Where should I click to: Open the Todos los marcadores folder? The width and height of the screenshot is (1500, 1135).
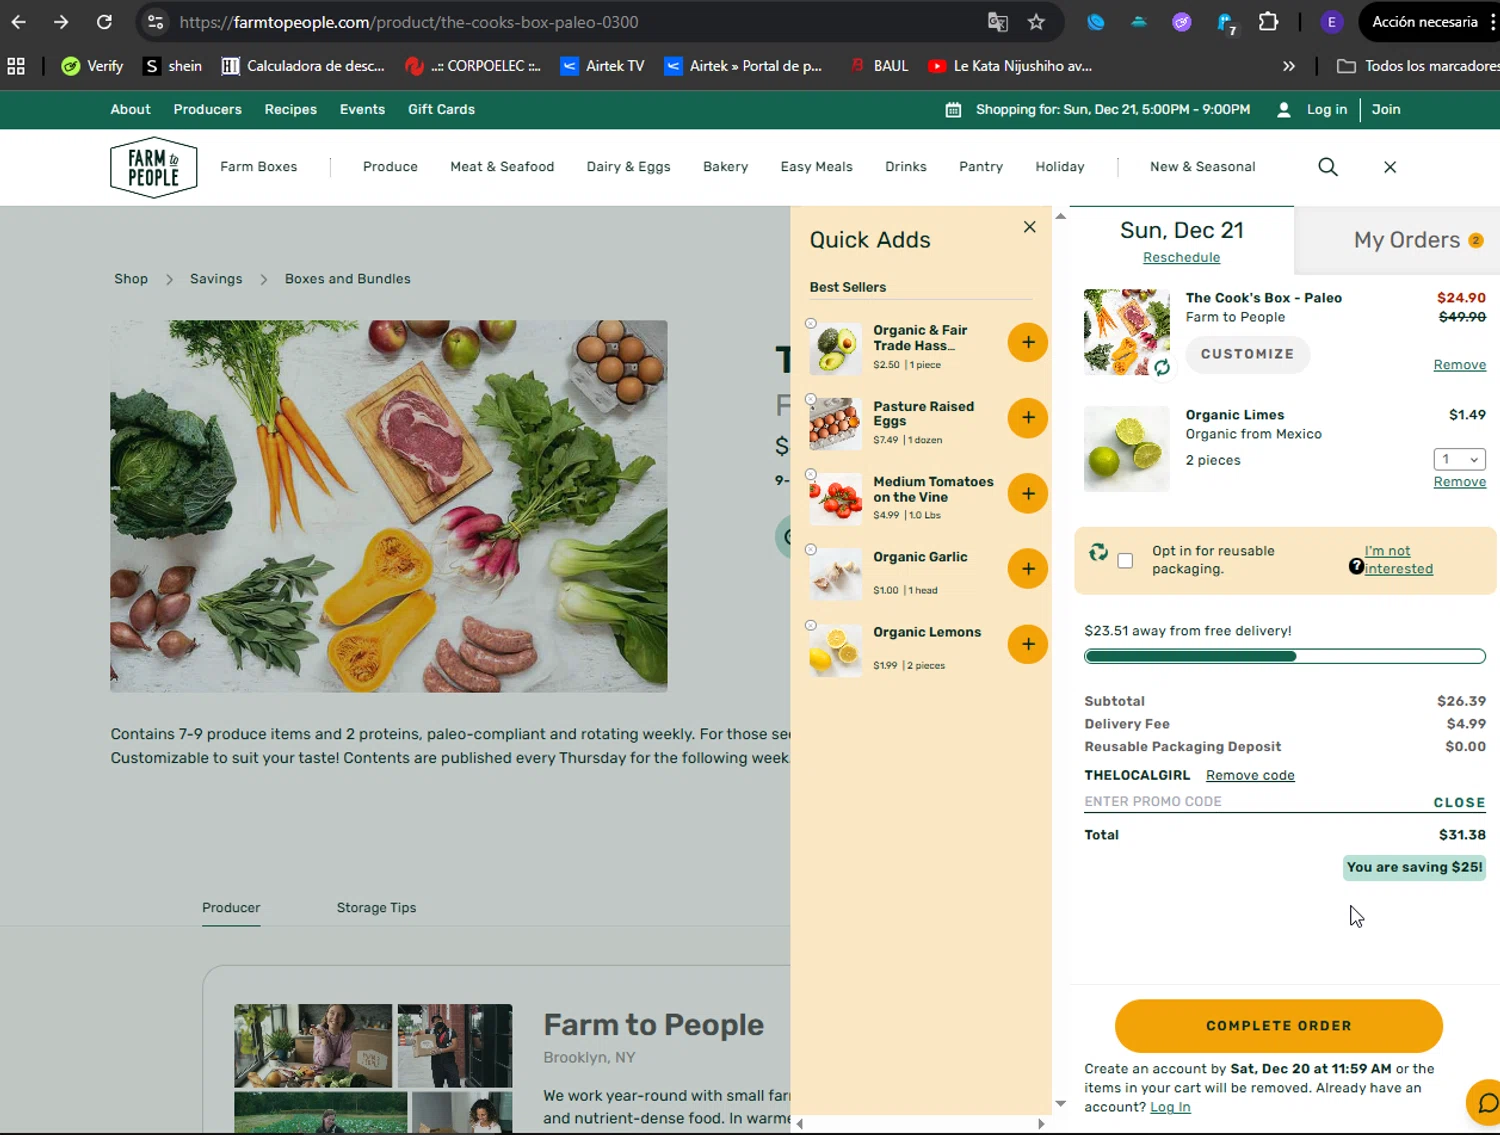[x=1417, y=66]
